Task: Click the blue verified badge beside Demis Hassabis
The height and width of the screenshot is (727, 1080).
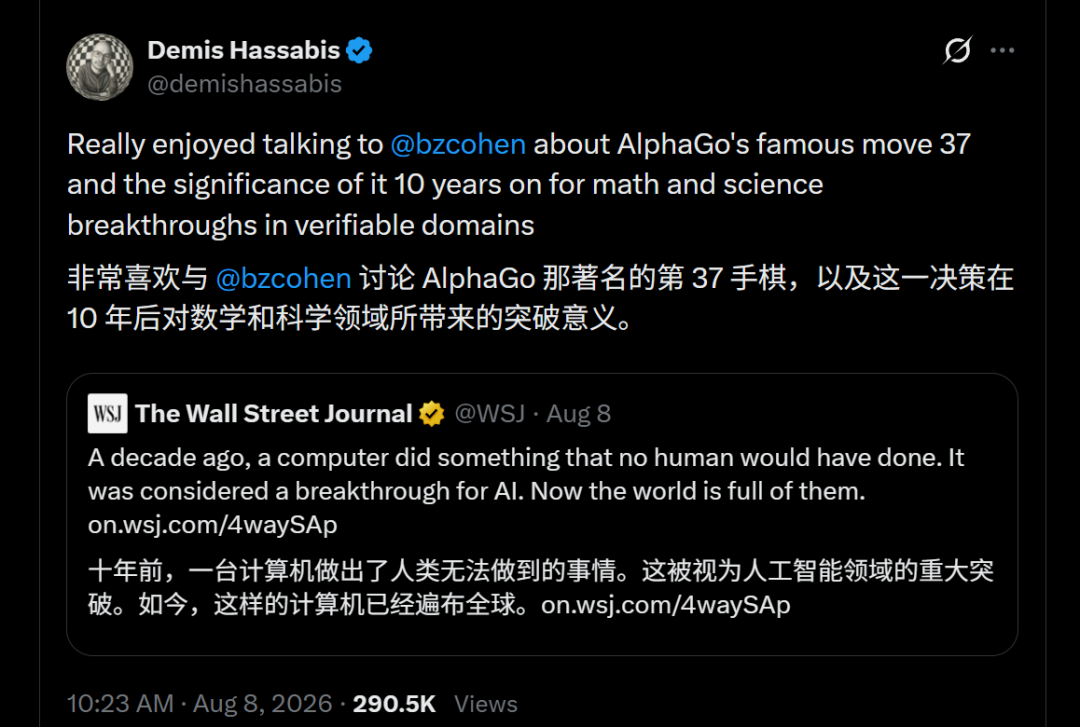Action: [359, 50]
